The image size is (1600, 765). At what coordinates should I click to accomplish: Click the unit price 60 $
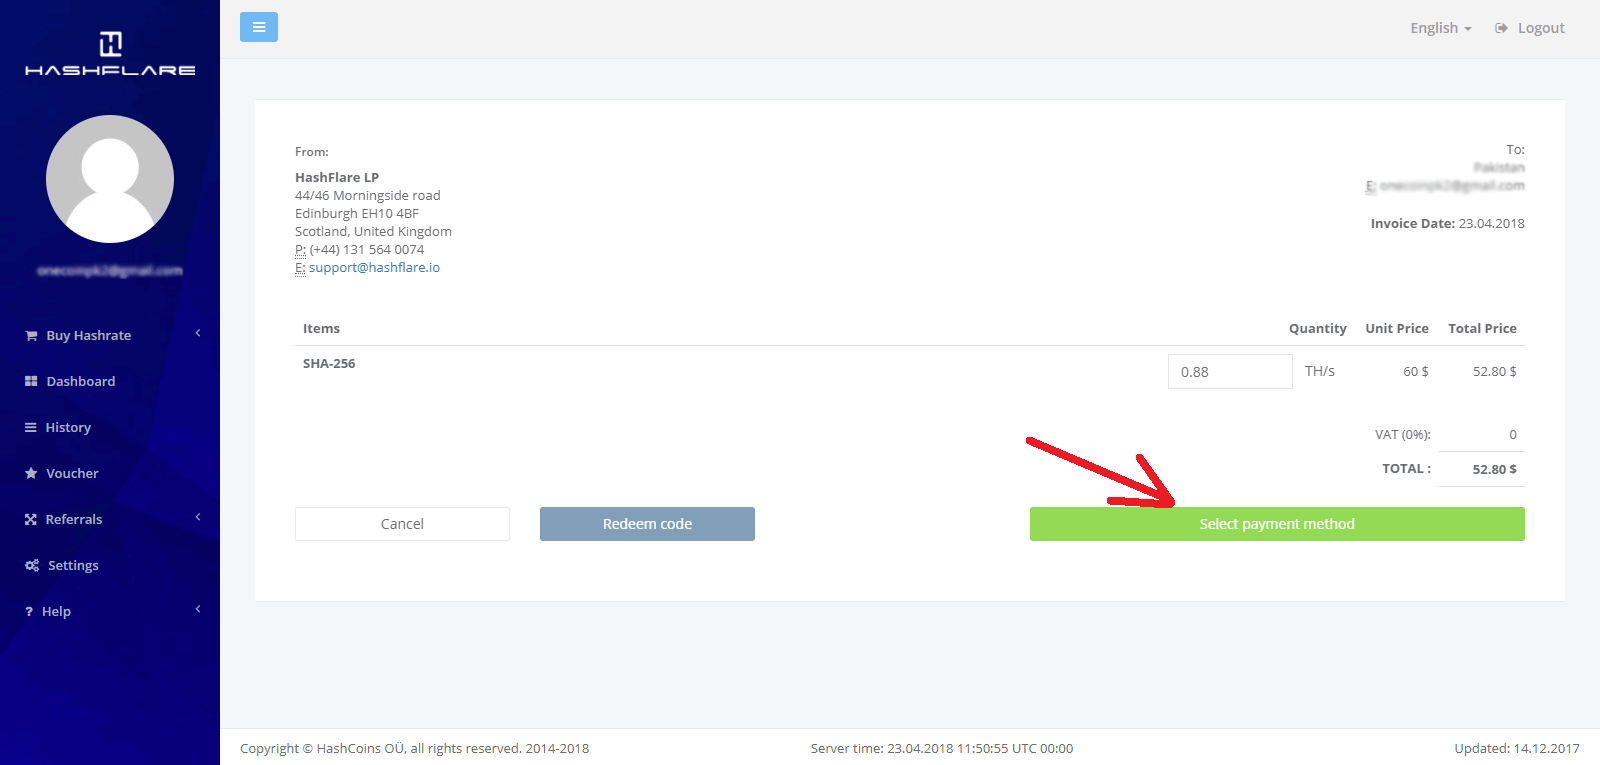[1416, 371]
